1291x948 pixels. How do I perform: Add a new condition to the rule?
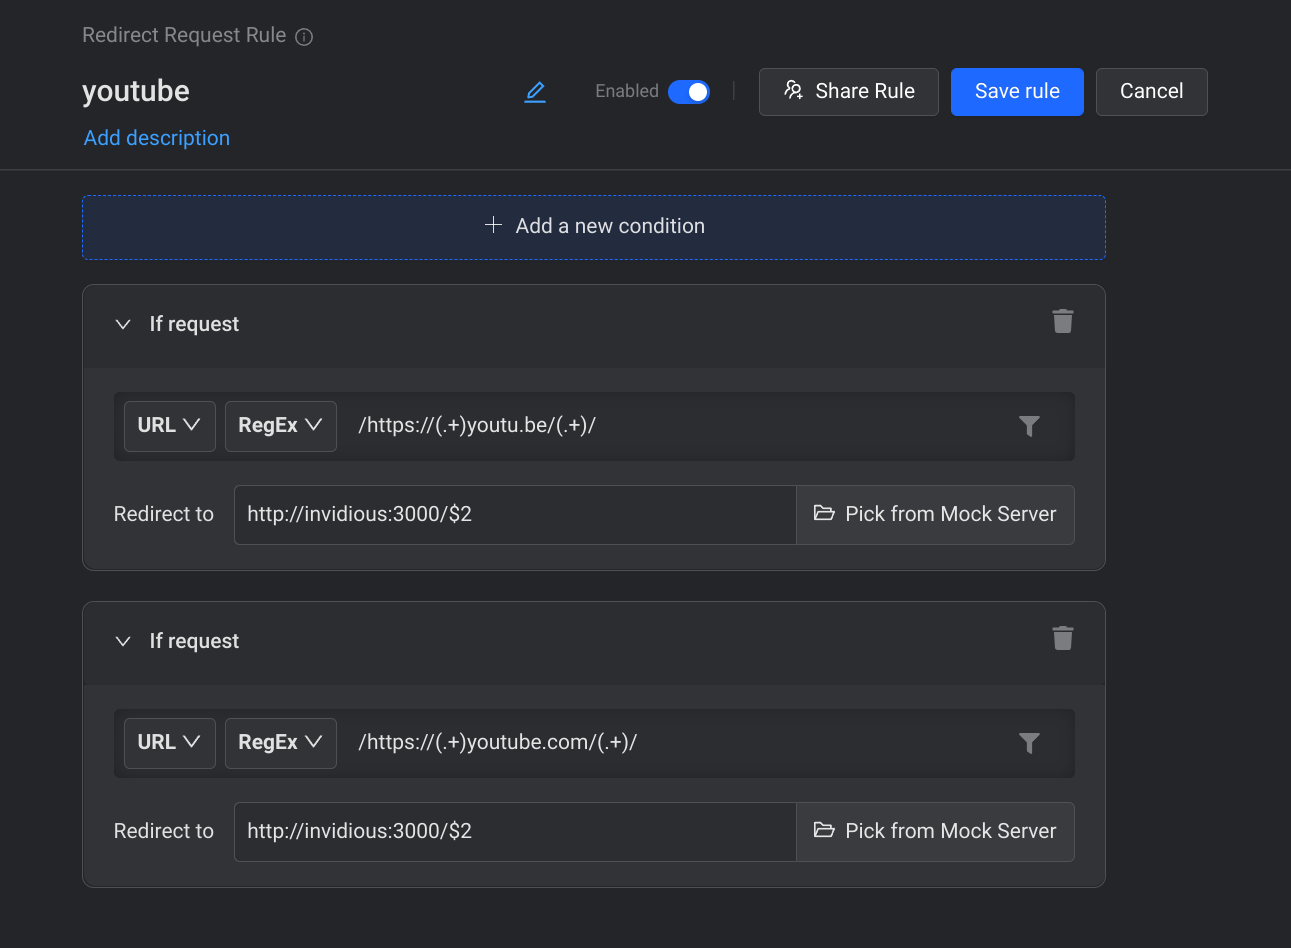tap(594, 227)
